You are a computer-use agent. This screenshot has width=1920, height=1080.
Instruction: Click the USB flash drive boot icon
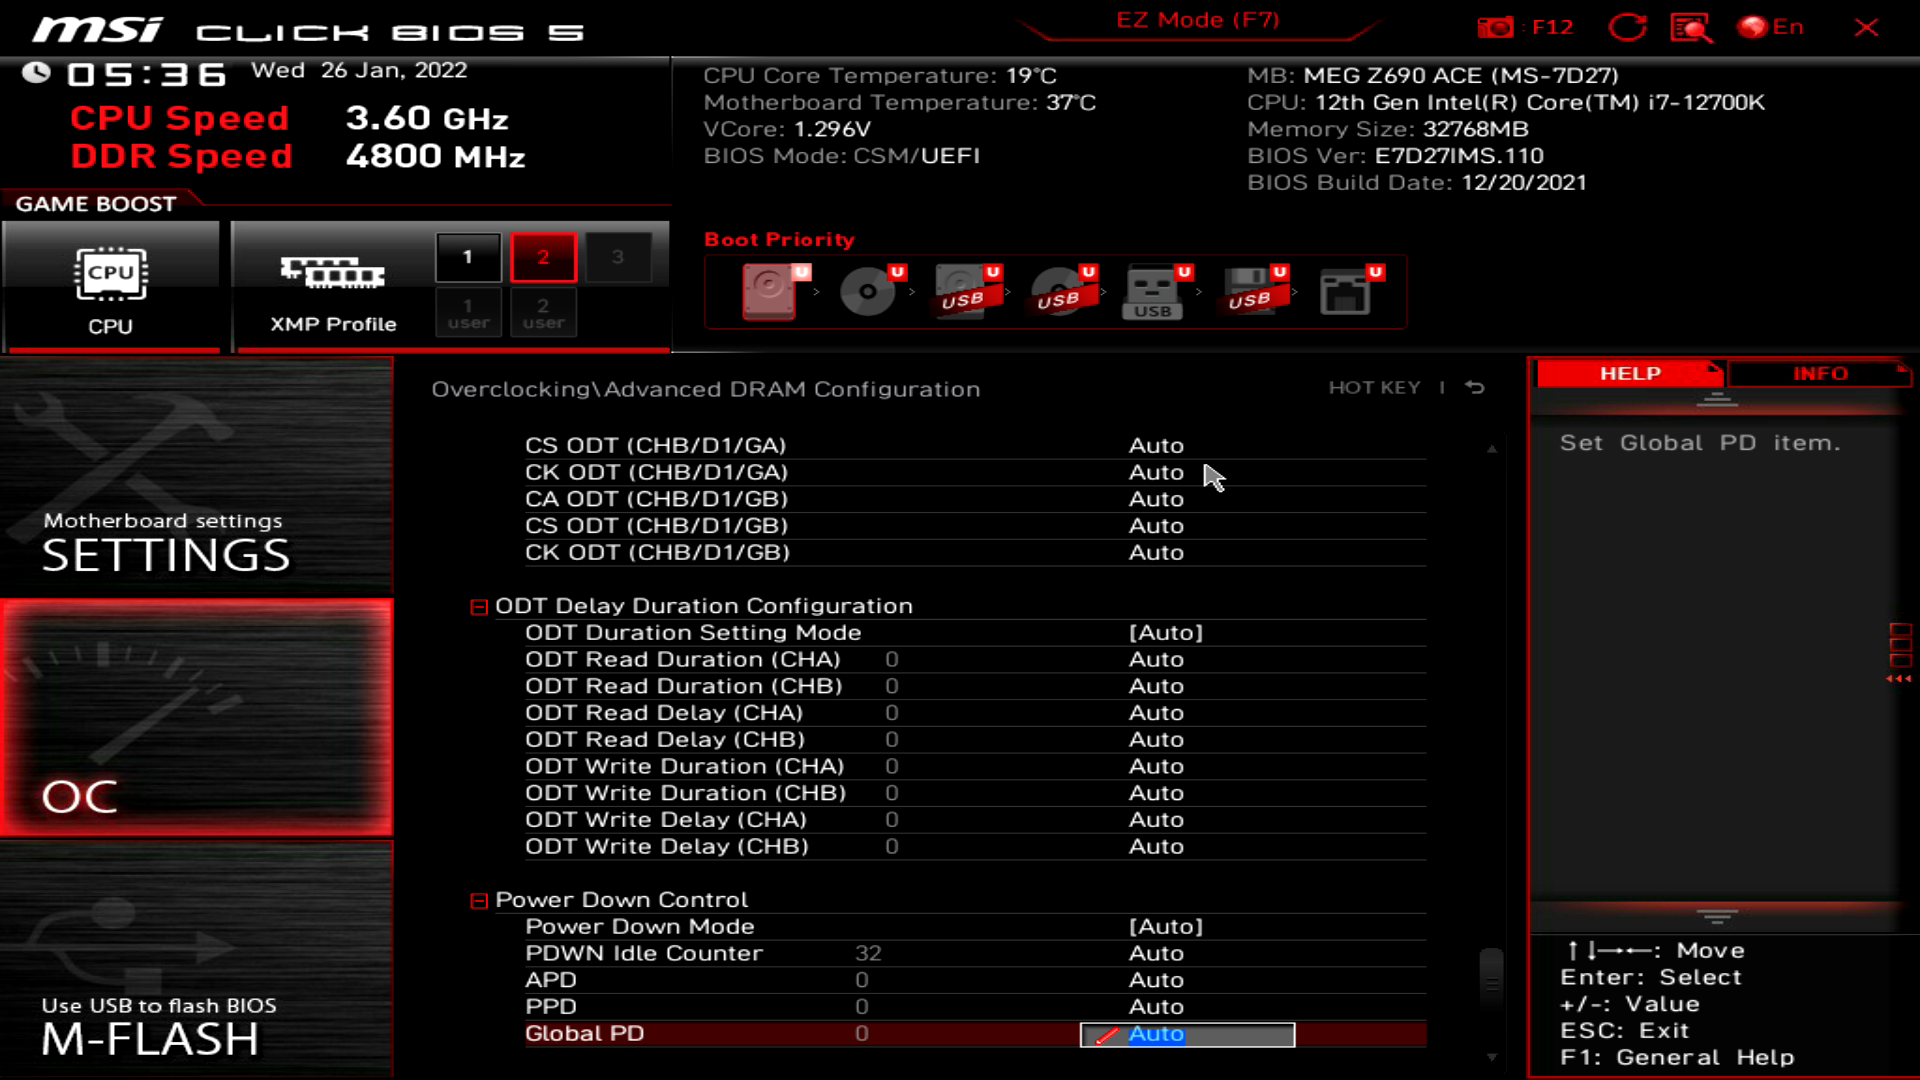tap(1150, 292)
